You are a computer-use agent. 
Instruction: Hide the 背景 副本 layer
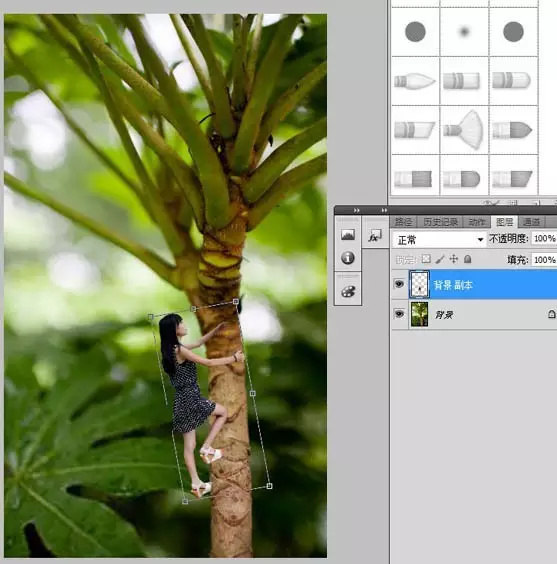(x=399, y=285)
